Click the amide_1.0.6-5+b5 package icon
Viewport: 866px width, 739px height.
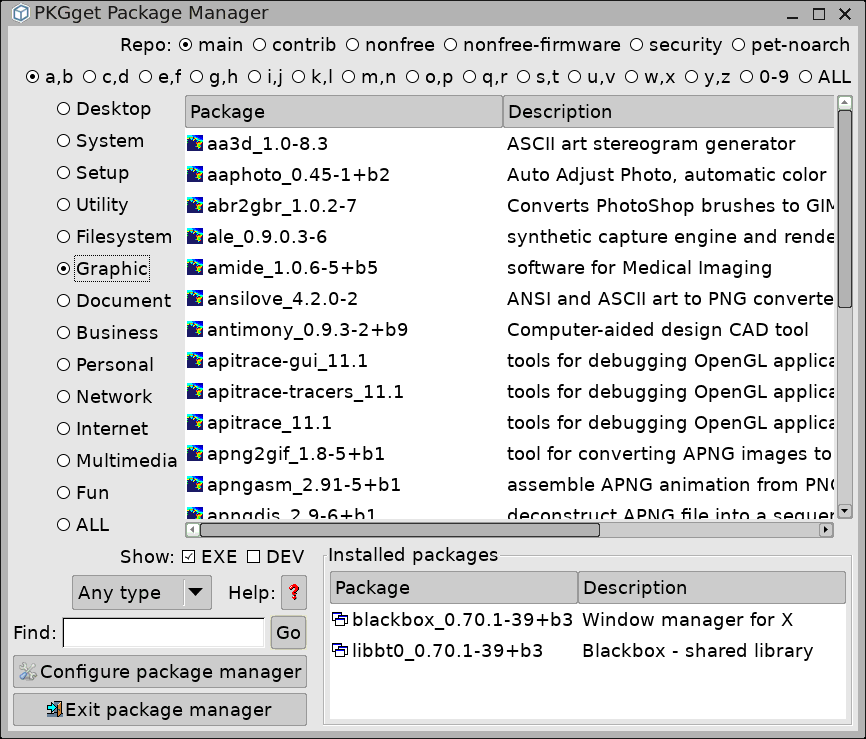click(x=195, y=267)
